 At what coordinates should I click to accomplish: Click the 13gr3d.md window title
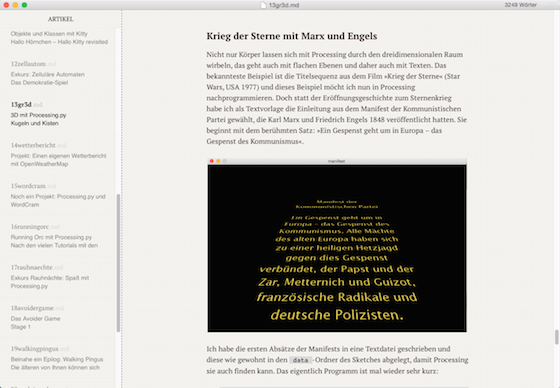pos(284,5)
